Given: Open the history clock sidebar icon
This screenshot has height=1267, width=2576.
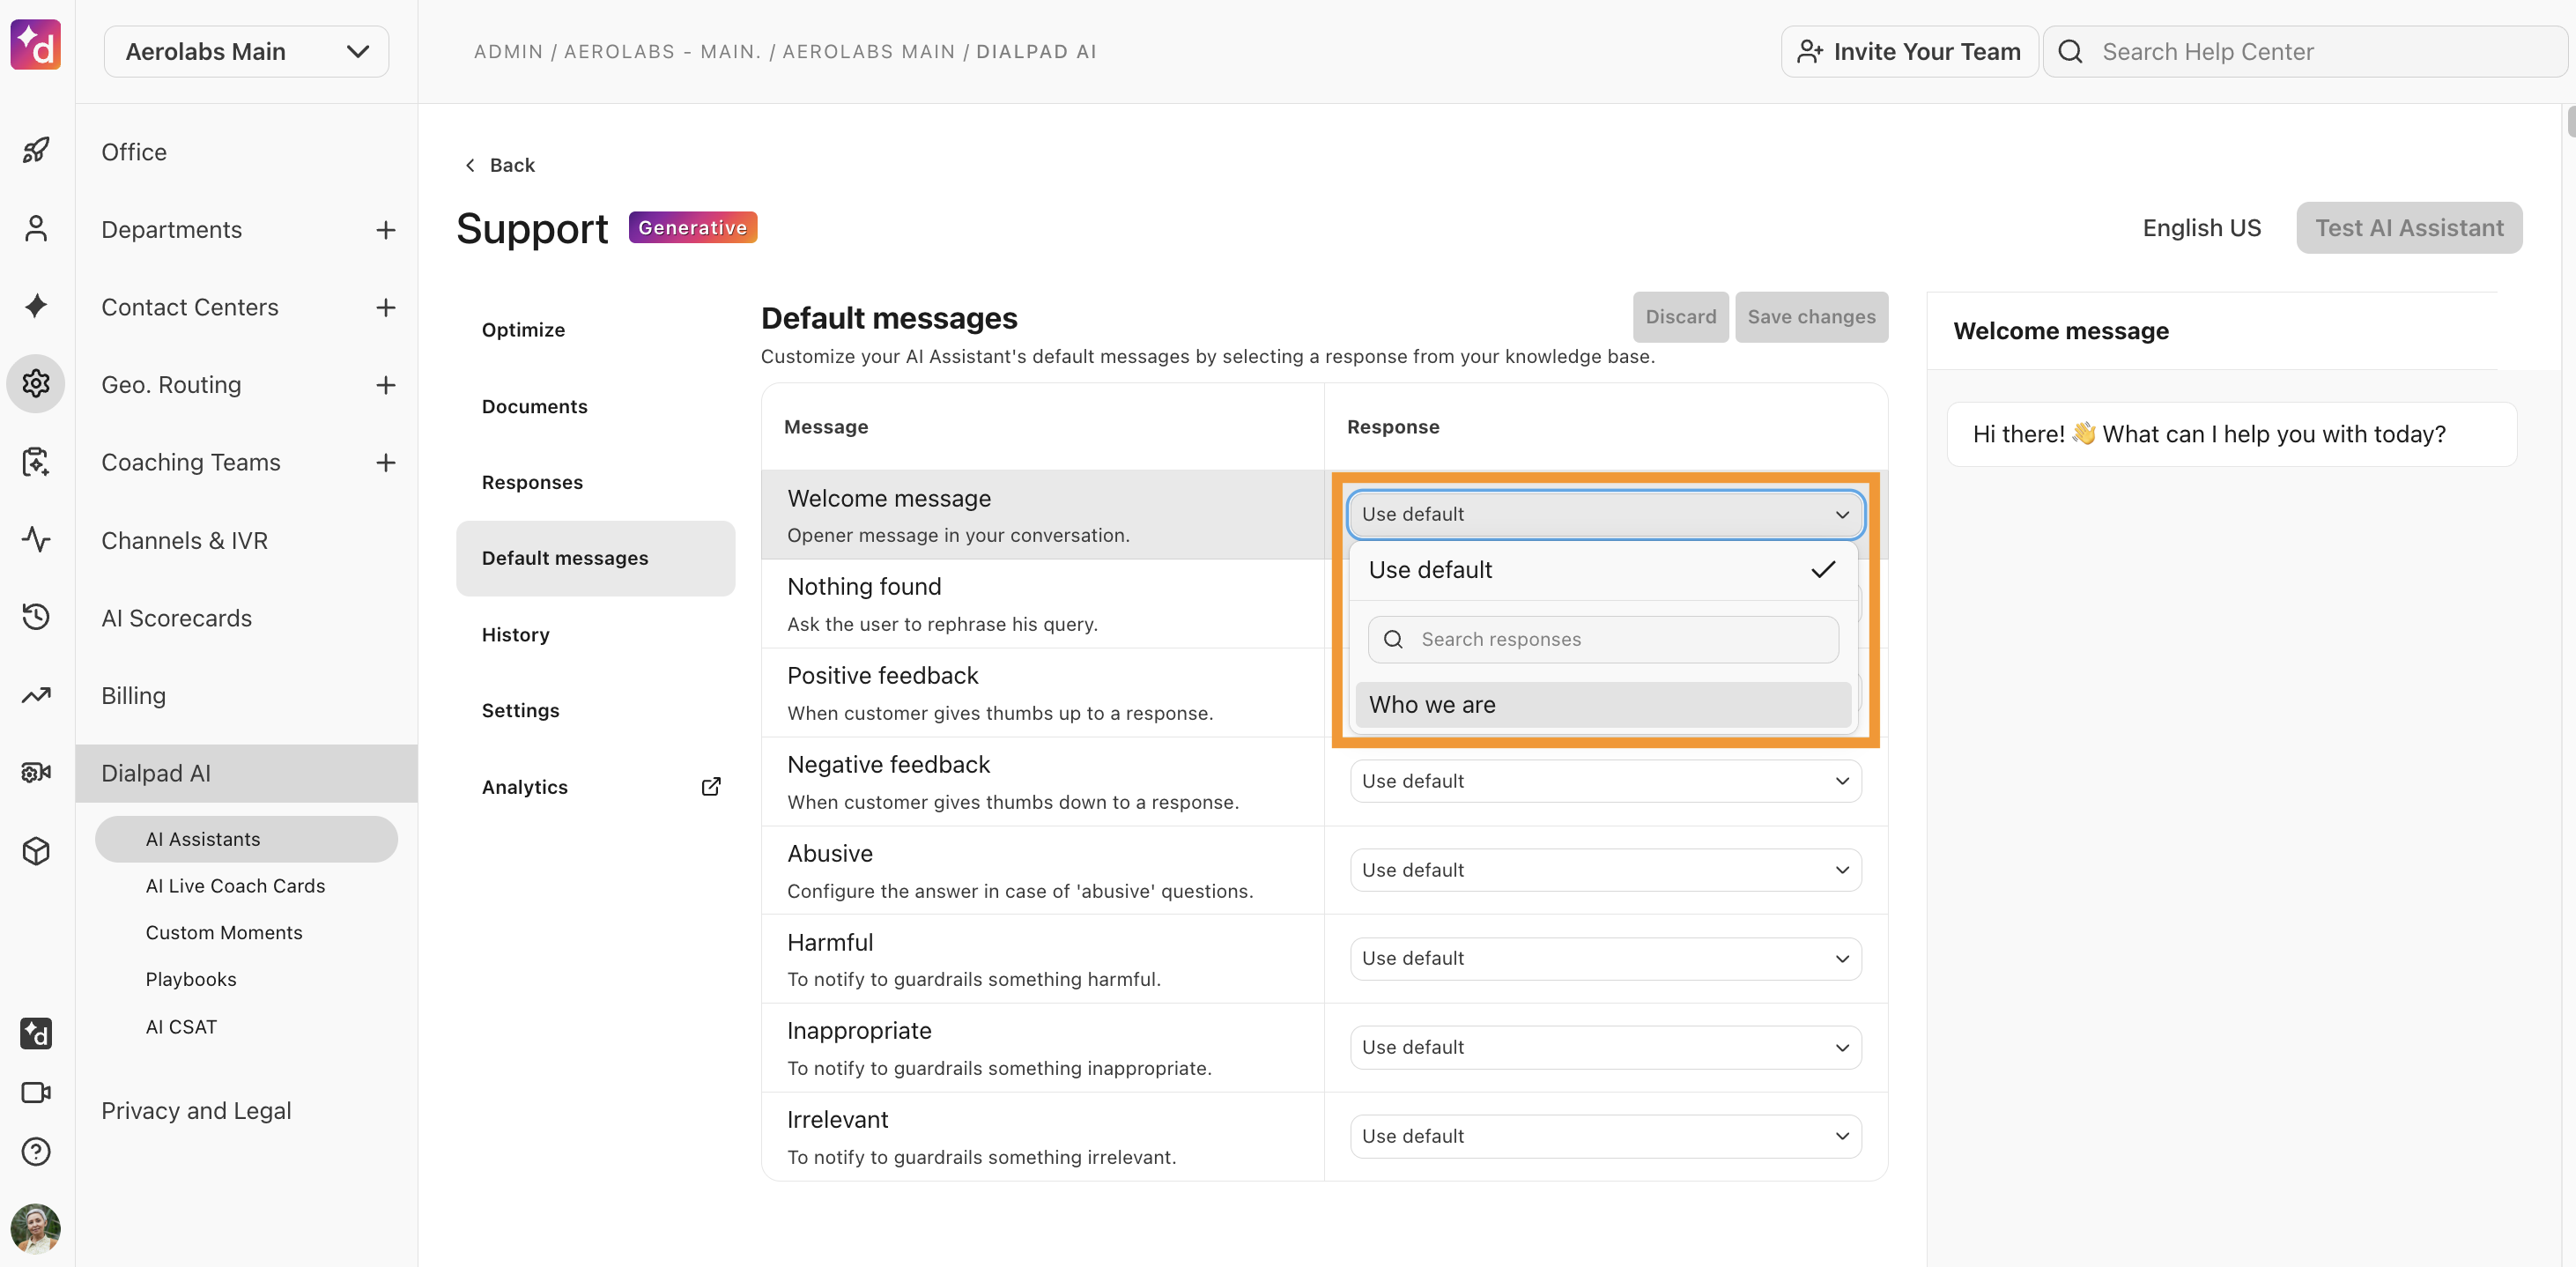Looking at the screenshot, I should pos(36,617).
